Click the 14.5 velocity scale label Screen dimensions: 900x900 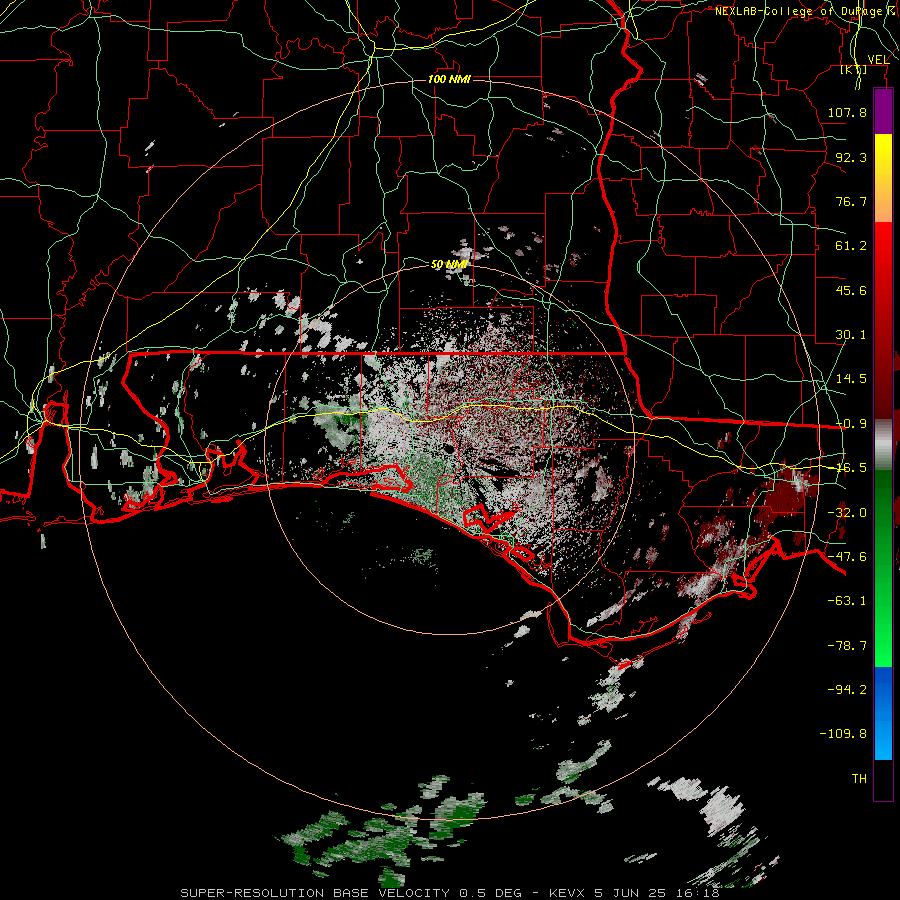(x=851, y=379)
